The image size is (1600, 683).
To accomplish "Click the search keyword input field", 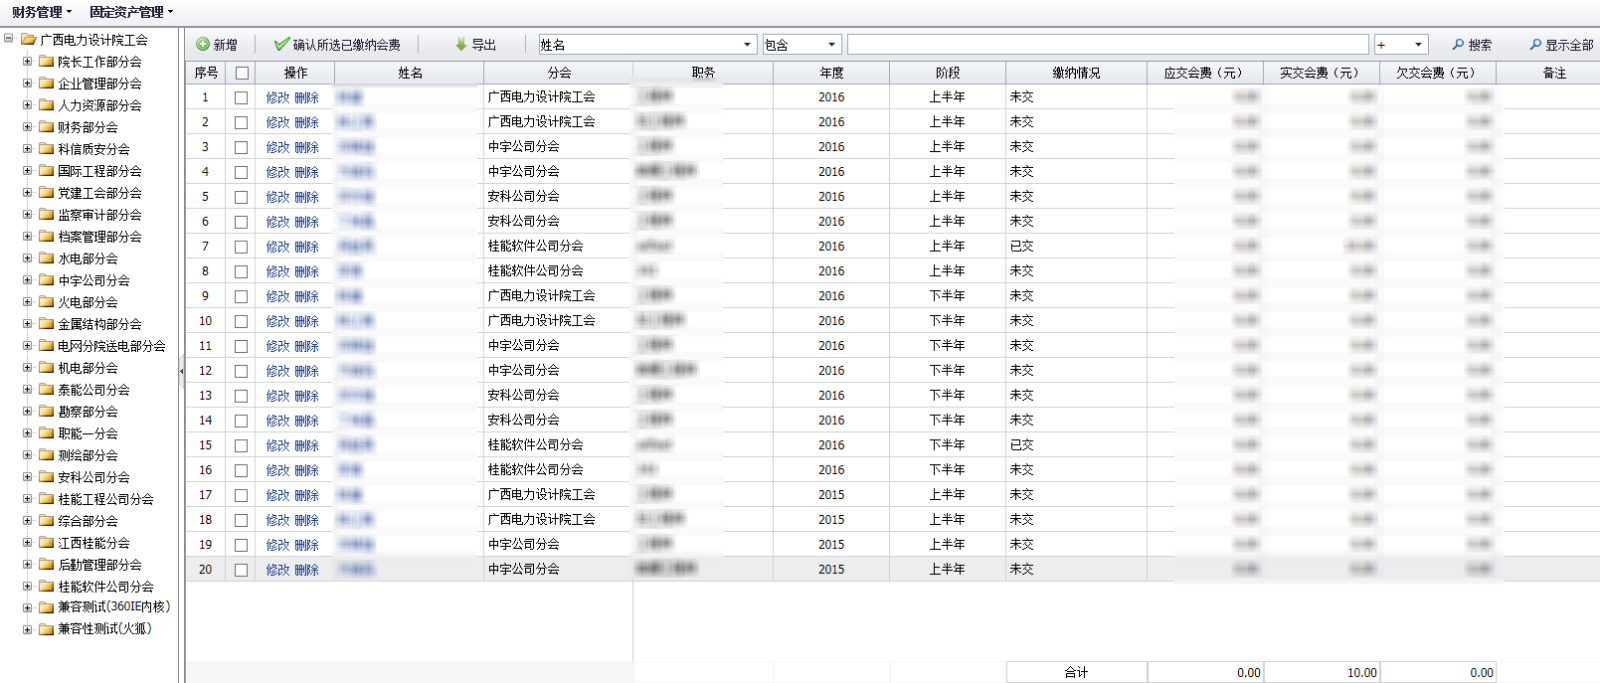I will [x=1107, y=45].
